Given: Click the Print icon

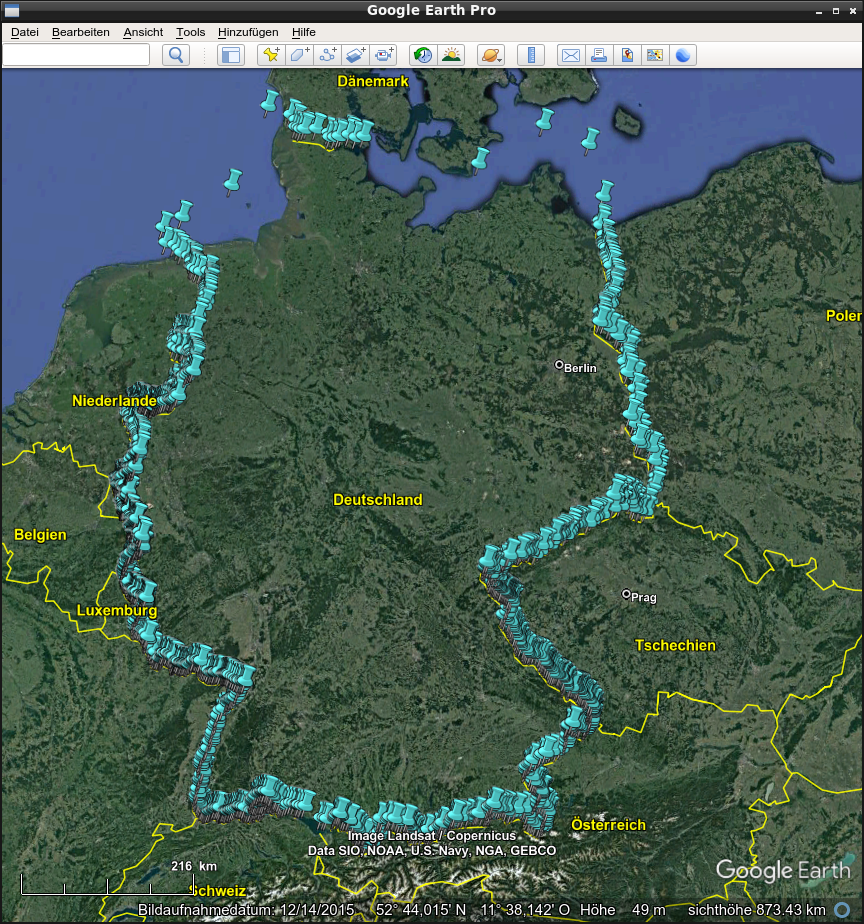Looking at the screenshot, I should (599, 55).
